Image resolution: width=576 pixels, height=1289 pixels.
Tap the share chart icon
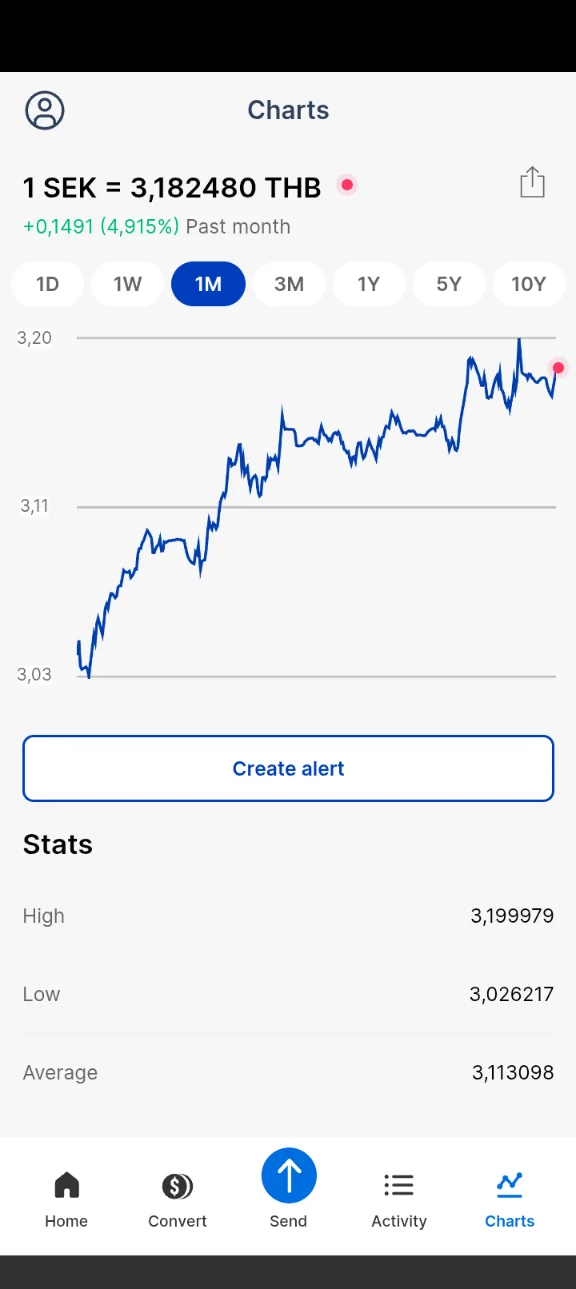(x=532, y=183)
